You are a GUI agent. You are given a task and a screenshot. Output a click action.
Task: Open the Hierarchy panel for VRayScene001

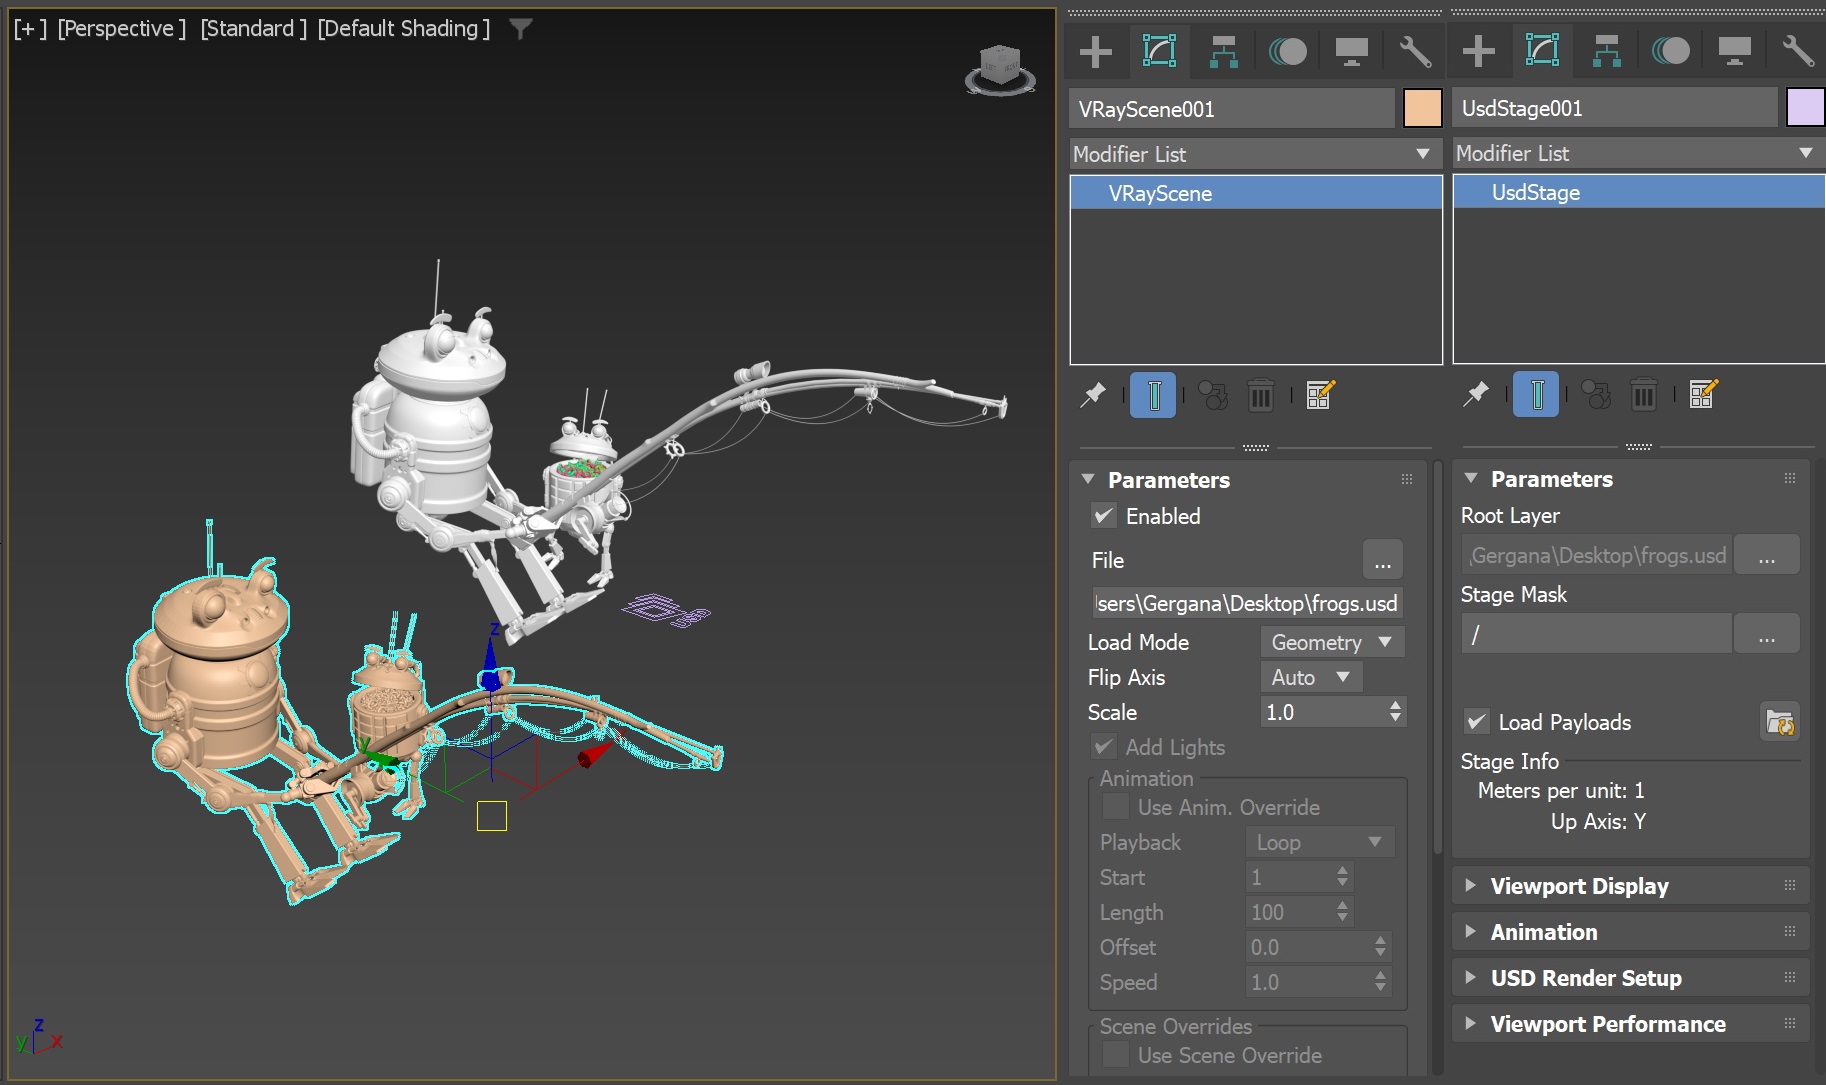(1222, 50)
